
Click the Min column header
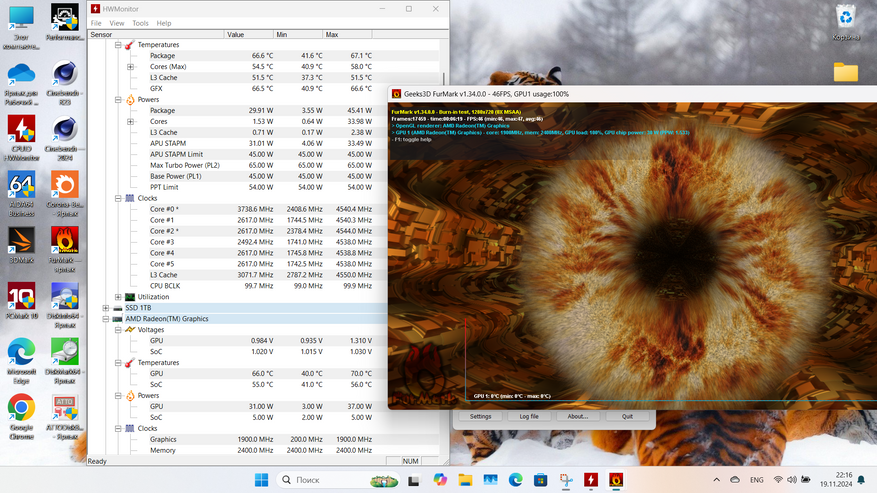[x=298, y=35]
